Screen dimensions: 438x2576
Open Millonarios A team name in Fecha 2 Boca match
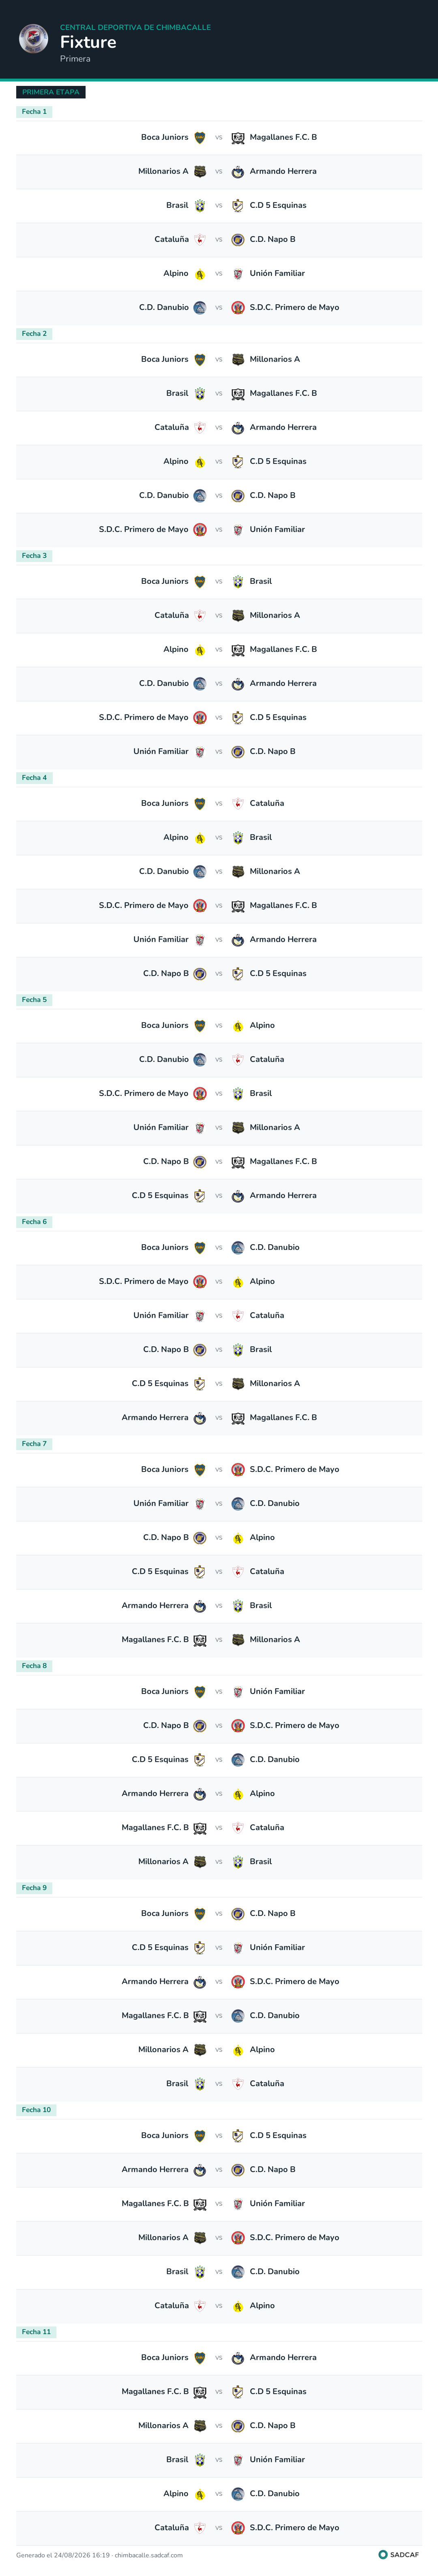pyautogui.click(x=275, y=359)
